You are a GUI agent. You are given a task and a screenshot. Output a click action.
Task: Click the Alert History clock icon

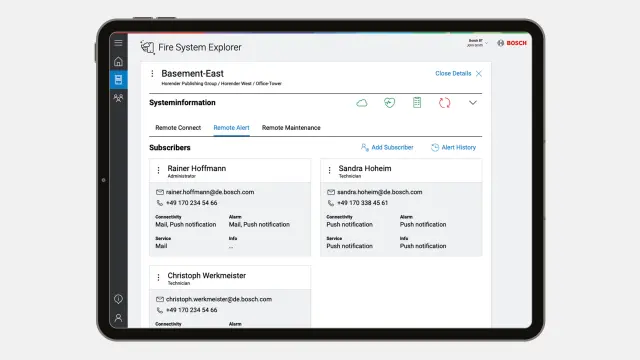[x=435, y=147]
